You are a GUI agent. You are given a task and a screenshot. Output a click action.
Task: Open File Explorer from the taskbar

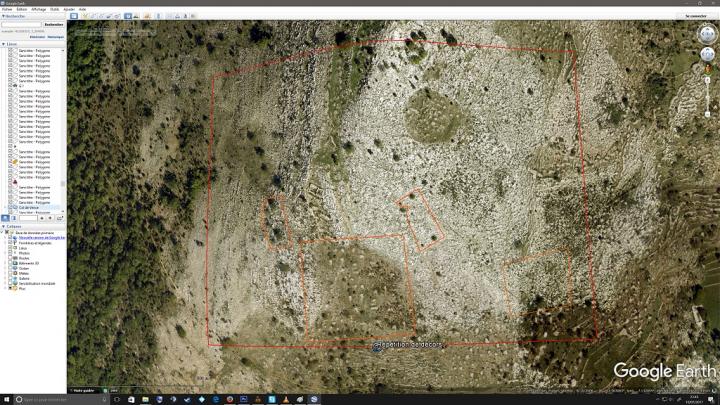146,399
